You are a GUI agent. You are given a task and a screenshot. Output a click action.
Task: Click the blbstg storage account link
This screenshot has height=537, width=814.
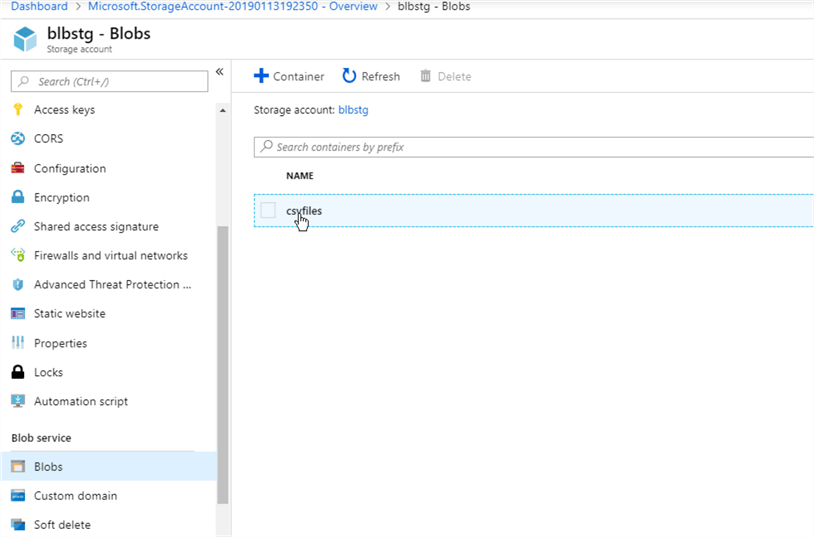[354, 110]
